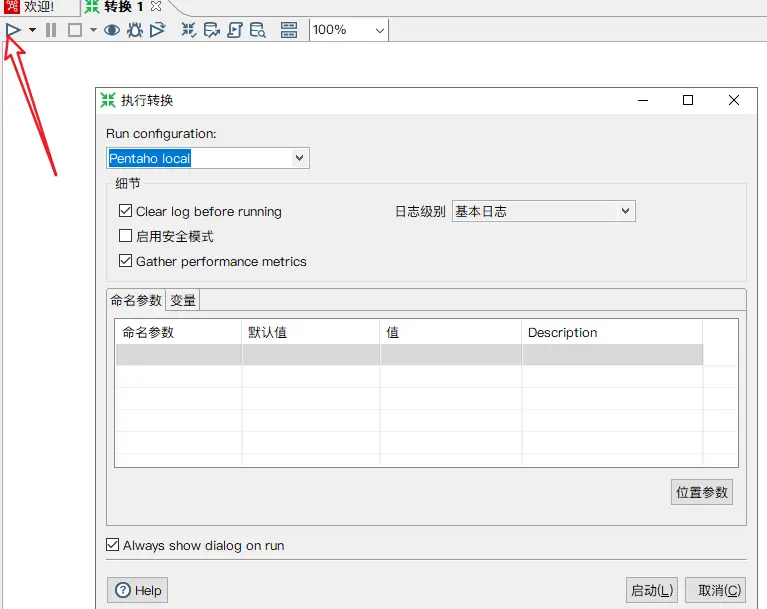The image size is (767, 609).
Task: Click the 值 column header
Action: tap(451, 332)
